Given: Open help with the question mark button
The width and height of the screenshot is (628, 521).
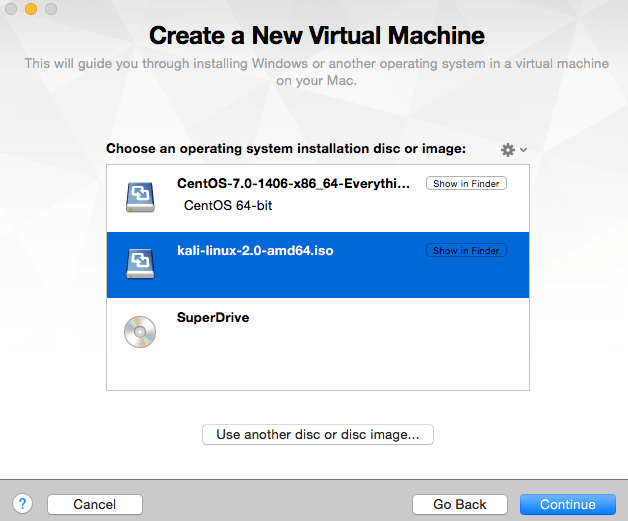Looking at the screenshot, I should pyautogui.click(x=23, y=504).
